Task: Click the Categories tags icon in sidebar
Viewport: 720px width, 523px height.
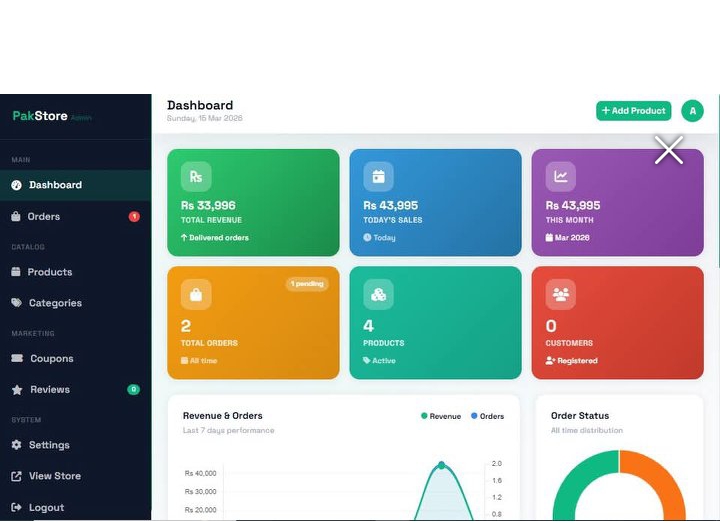Action: pyautogui.click(x=17, y=303)
